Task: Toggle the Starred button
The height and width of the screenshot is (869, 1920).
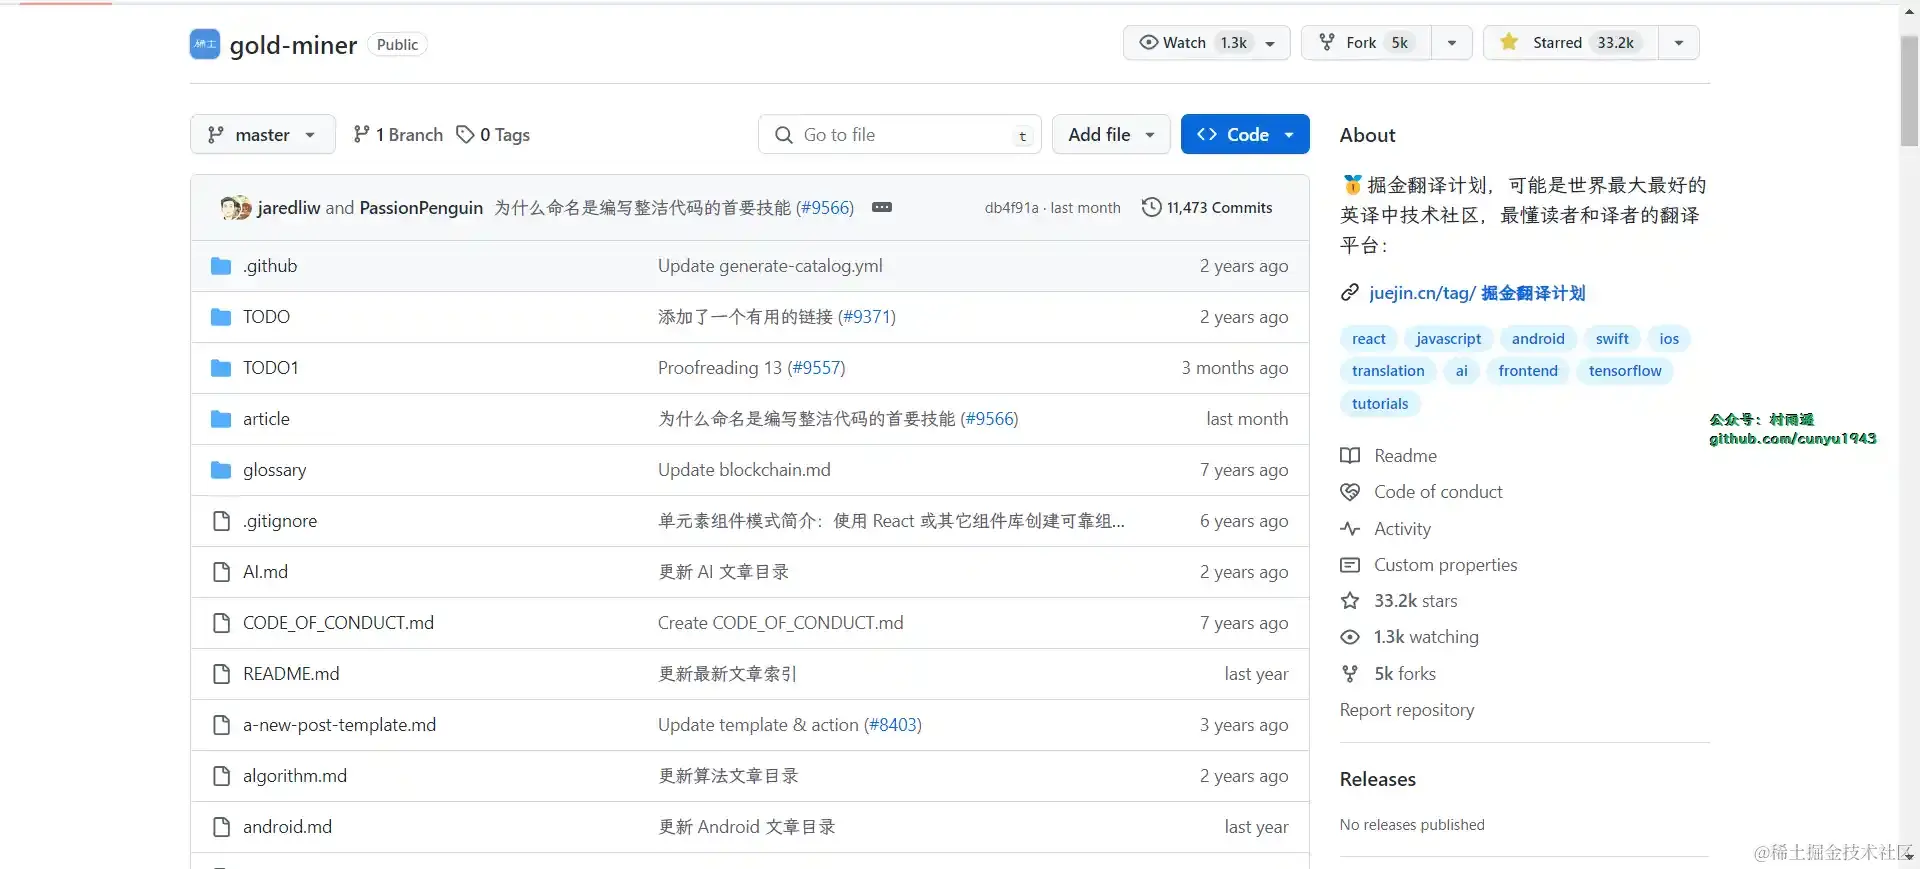Action: coord(1571,42)
